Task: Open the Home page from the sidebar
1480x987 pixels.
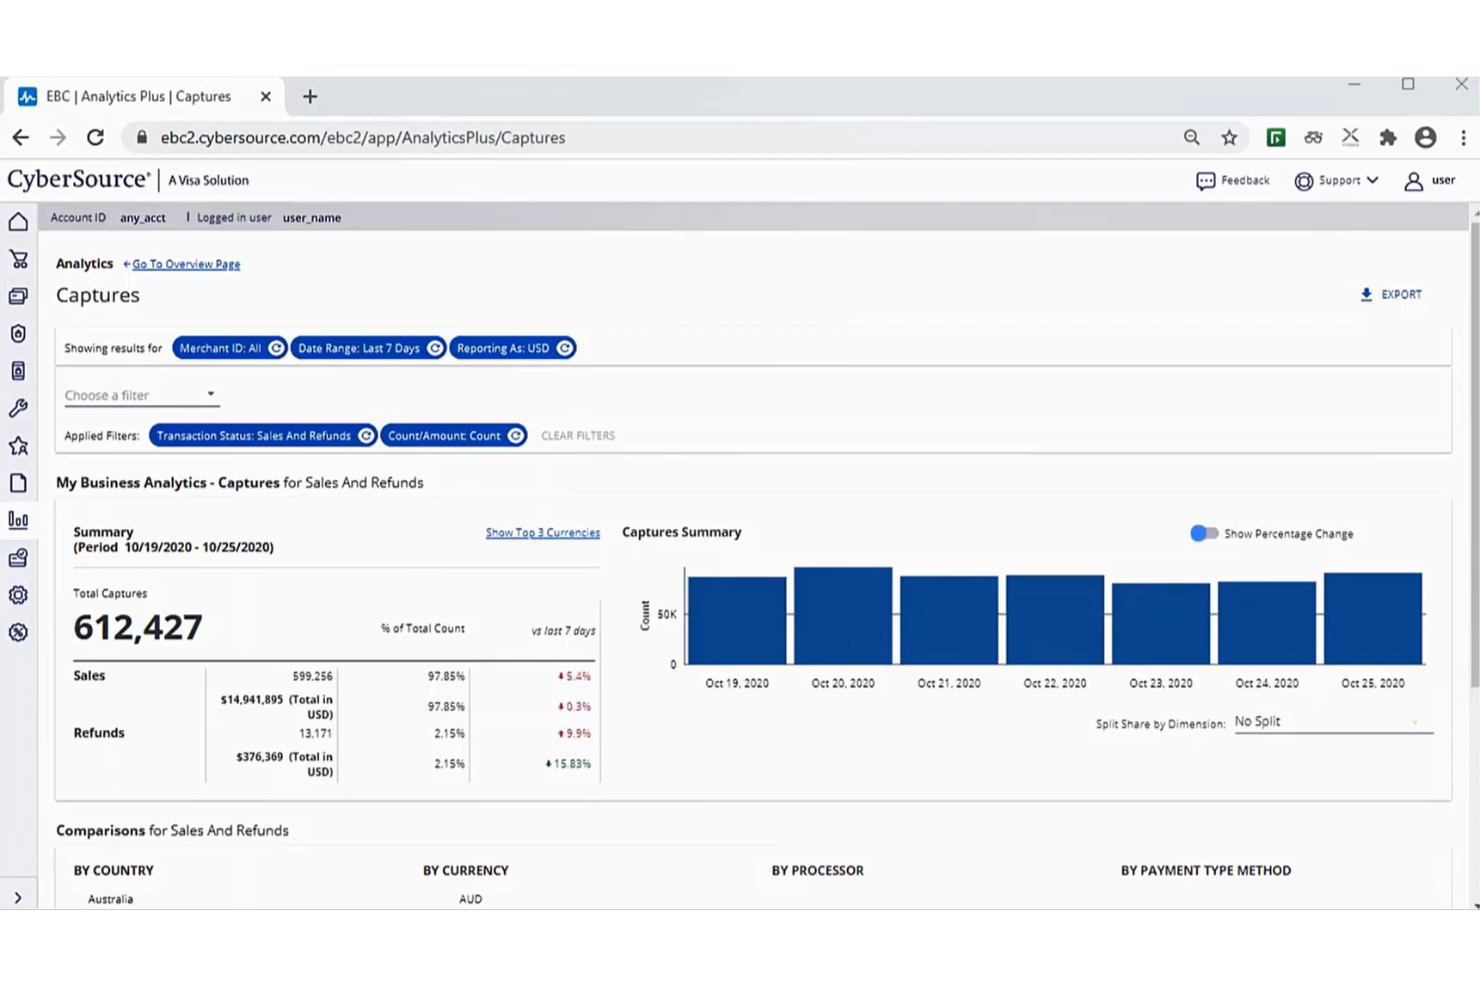Action: point(18,221)
